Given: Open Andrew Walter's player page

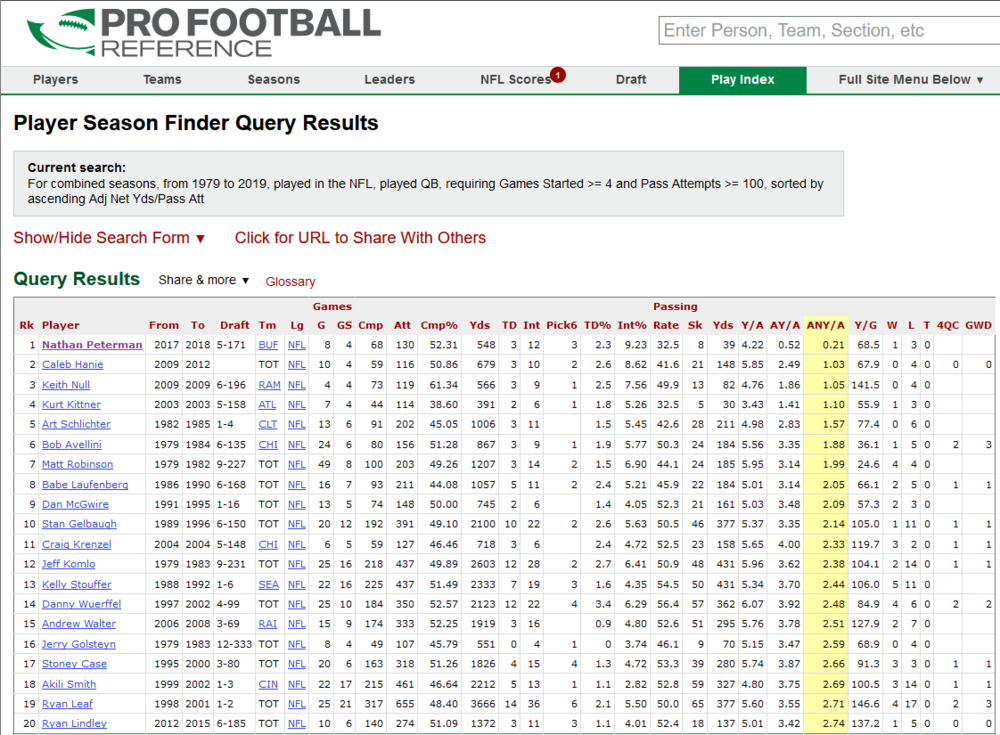Looking at the screenshot, I should click(78, 623).
